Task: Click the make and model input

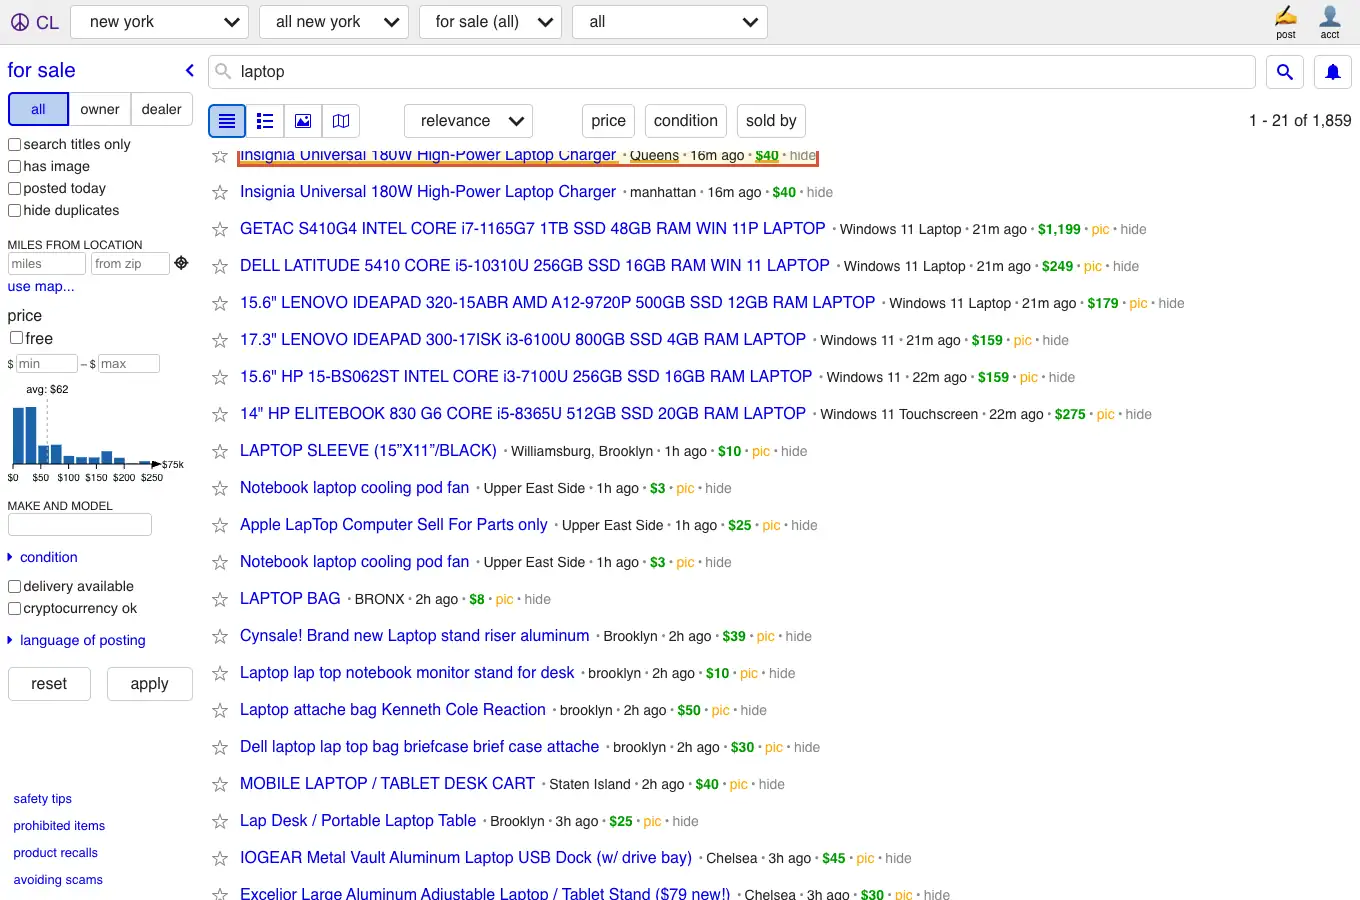Action: click(x=80, y=525)
